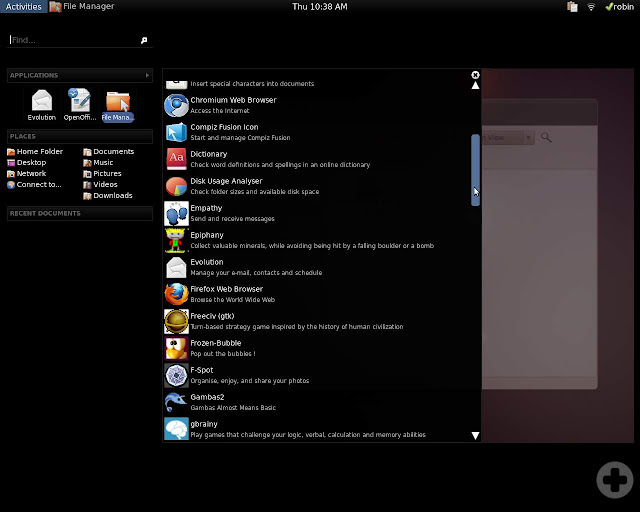640x512 pixels.
Task: Launch the Epiphany game icon
Action: pos(175,240)
